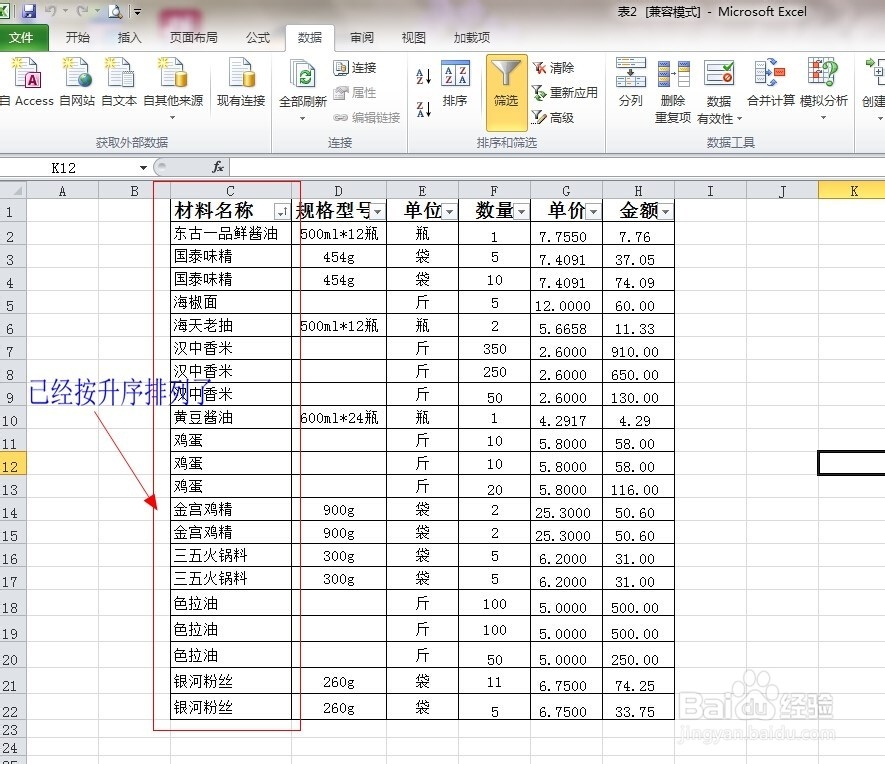Viewport: 885px width, 764px height.
Task: Import data from Access
Action: 28,83
